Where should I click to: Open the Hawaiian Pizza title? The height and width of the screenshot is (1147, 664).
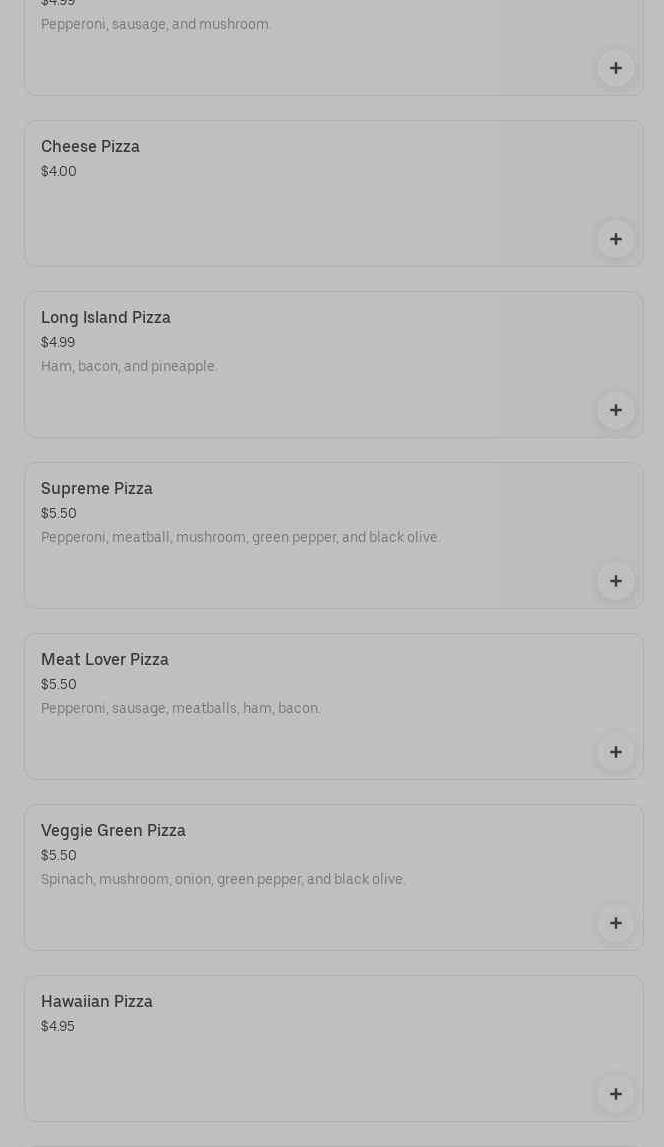(97, 1002)
